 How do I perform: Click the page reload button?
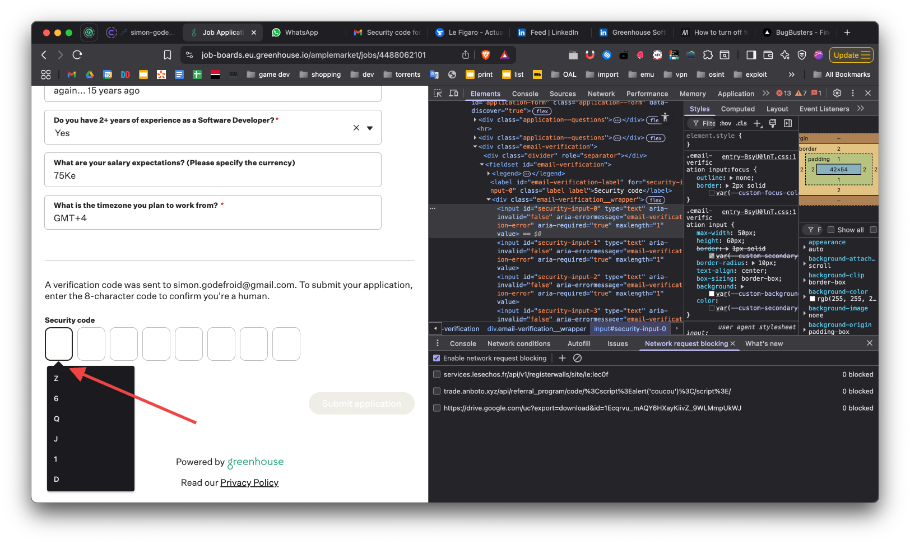pos(79,55)
